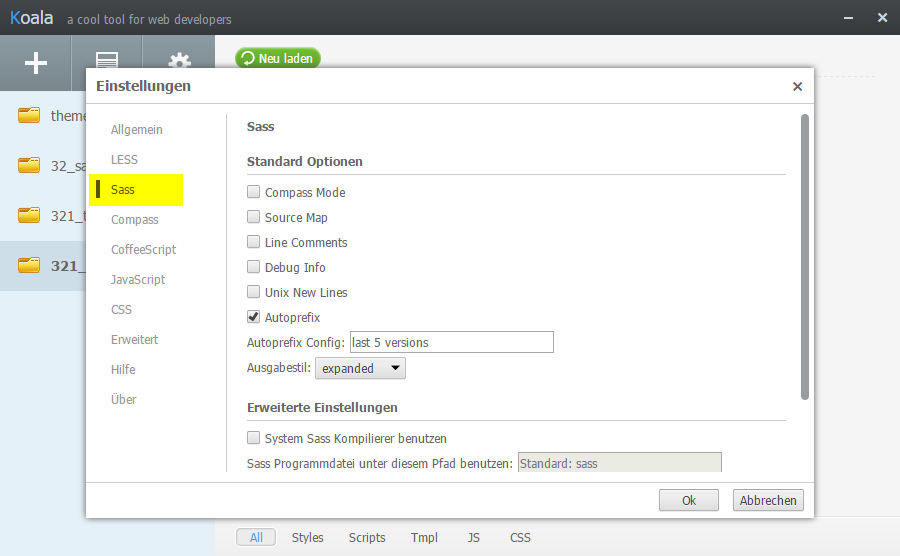Close the Einstellungen dialog with X
Viewport: 900px width, 556px height.
(797, 87)
